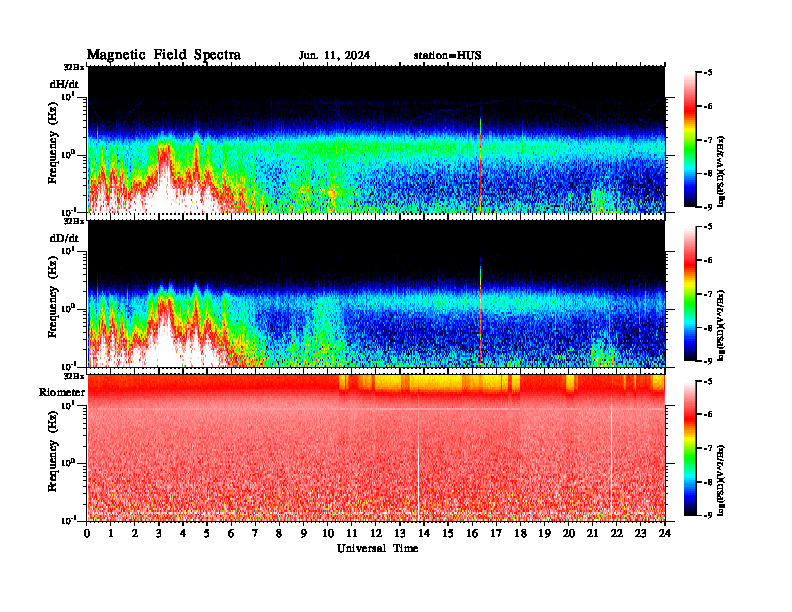The width and height of the screenshot is (792, 612).
Task: Click the Riometer spectrogram color bar
Action: 690,448
